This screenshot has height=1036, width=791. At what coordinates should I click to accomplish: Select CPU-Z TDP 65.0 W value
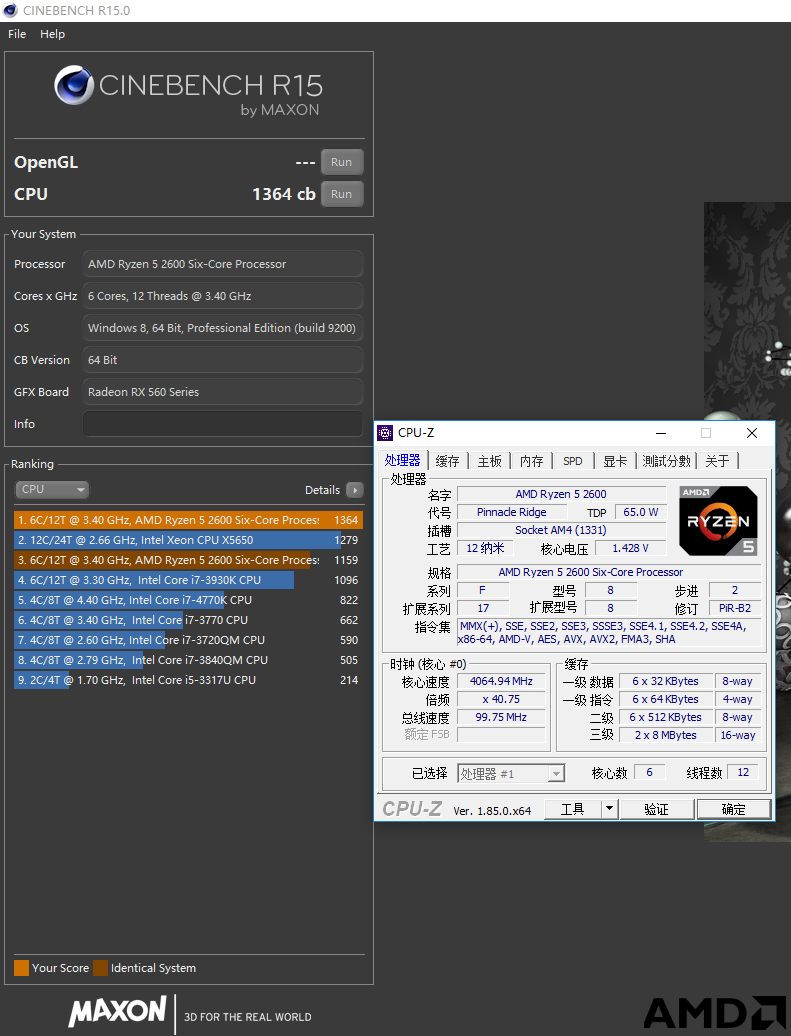click(640, 512)
